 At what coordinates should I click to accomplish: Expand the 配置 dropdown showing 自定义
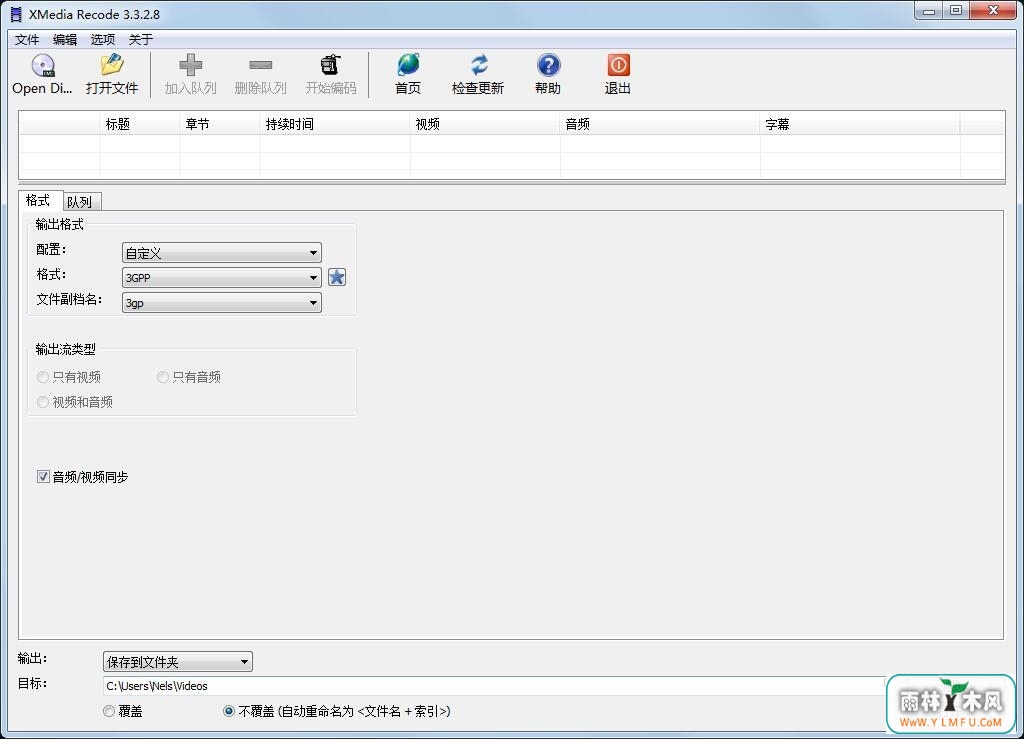222,253
